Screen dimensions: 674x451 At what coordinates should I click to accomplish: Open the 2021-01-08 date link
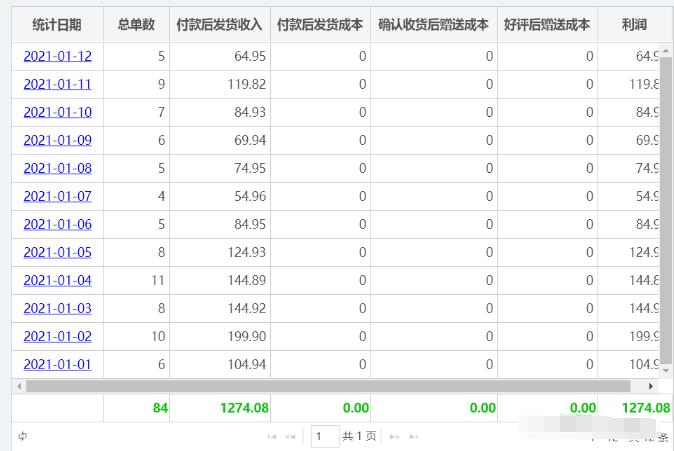(57, 169)
